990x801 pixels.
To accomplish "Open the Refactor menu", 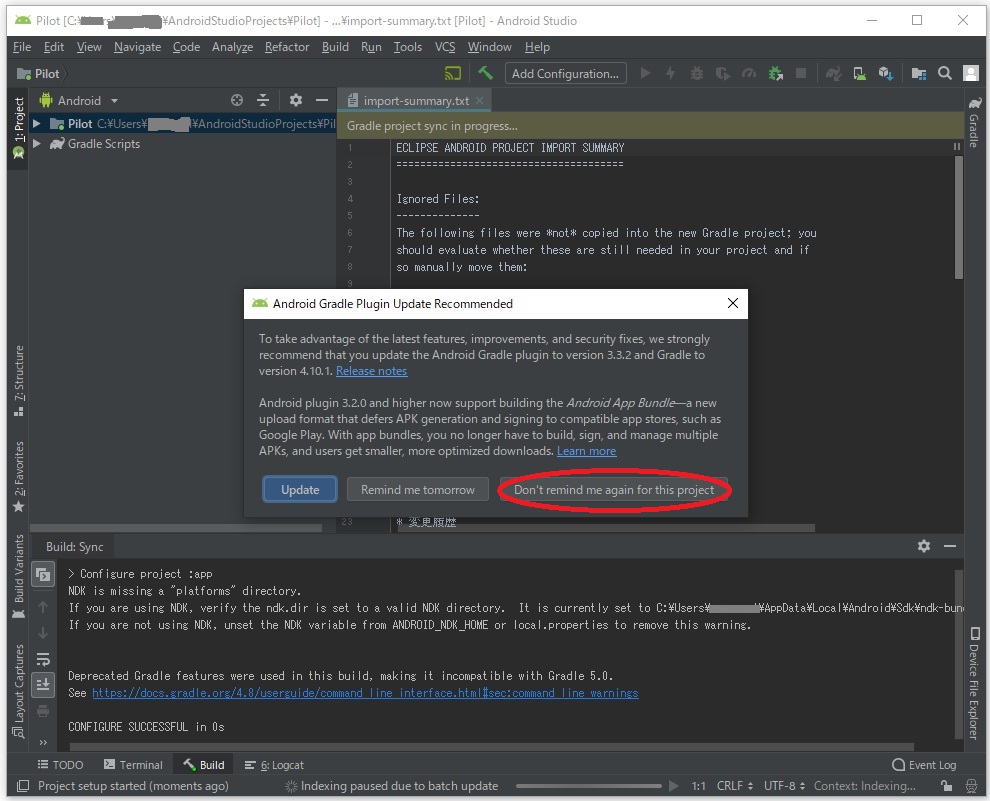I will click(x=287, y=47).
